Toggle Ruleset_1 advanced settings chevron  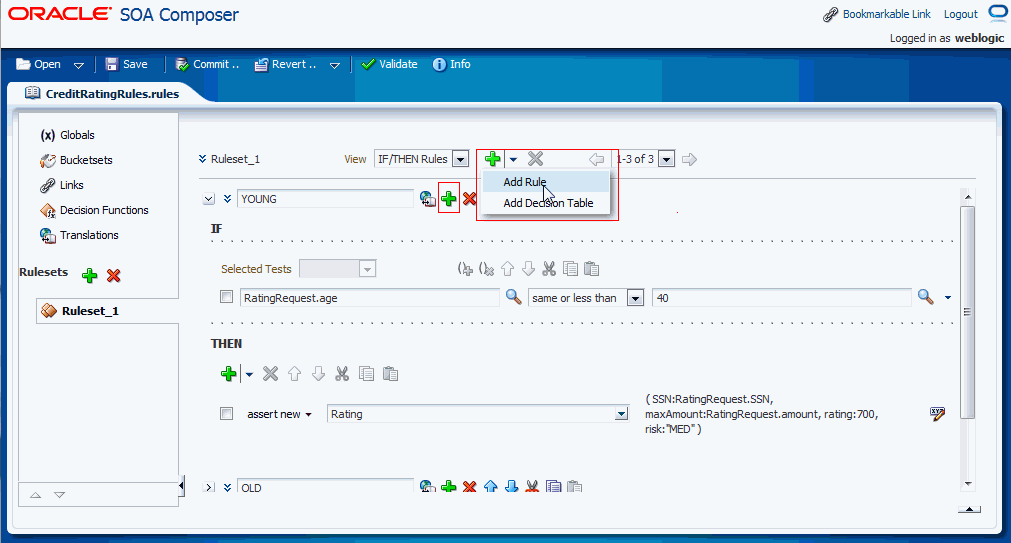(x=202, y=159)
